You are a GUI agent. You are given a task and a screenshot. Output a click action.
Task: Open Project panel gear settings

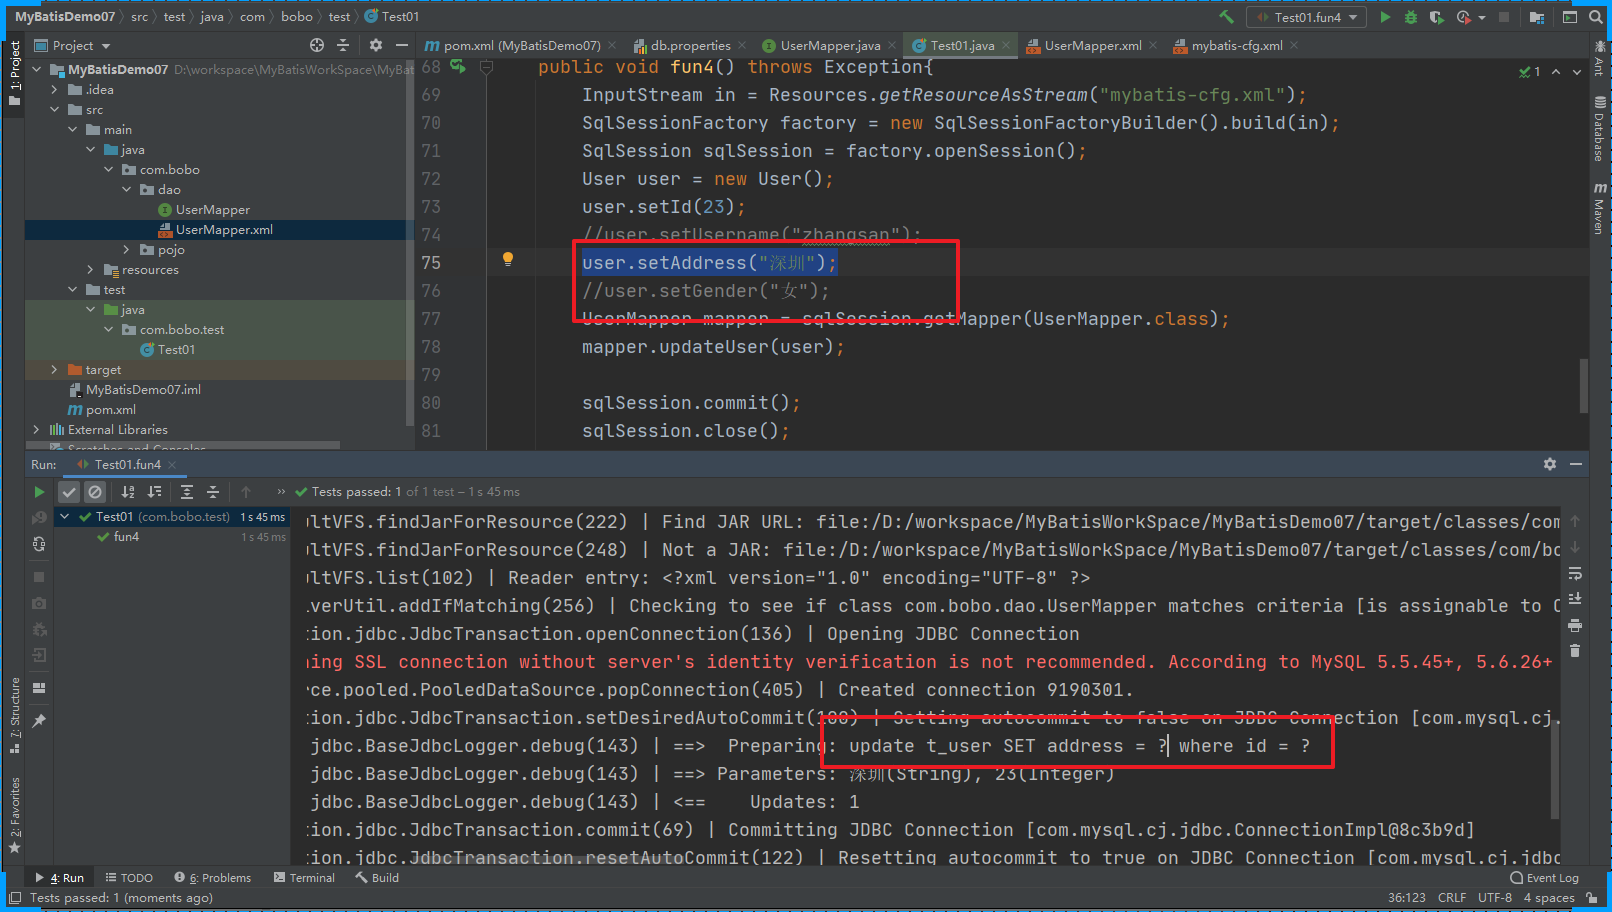[x=376, y=45]
